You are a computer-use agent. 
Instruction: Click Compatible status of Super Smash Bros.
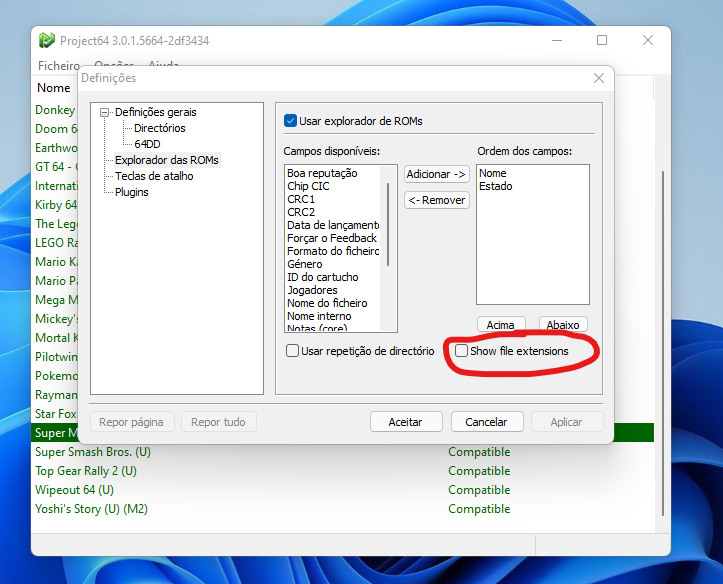479,452
